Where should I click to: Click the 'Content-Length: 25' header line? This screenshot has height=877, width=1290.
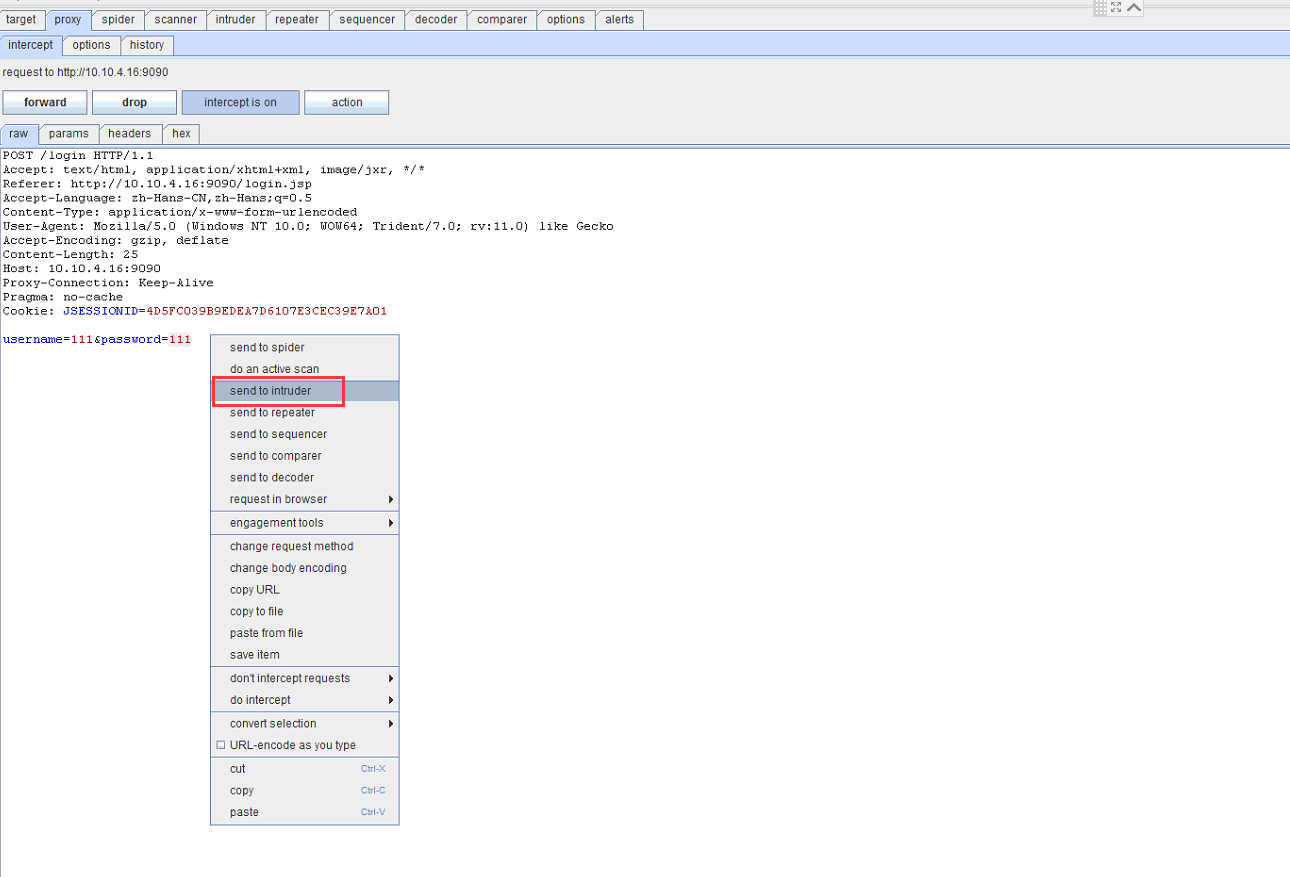click(x=70, y=255)
